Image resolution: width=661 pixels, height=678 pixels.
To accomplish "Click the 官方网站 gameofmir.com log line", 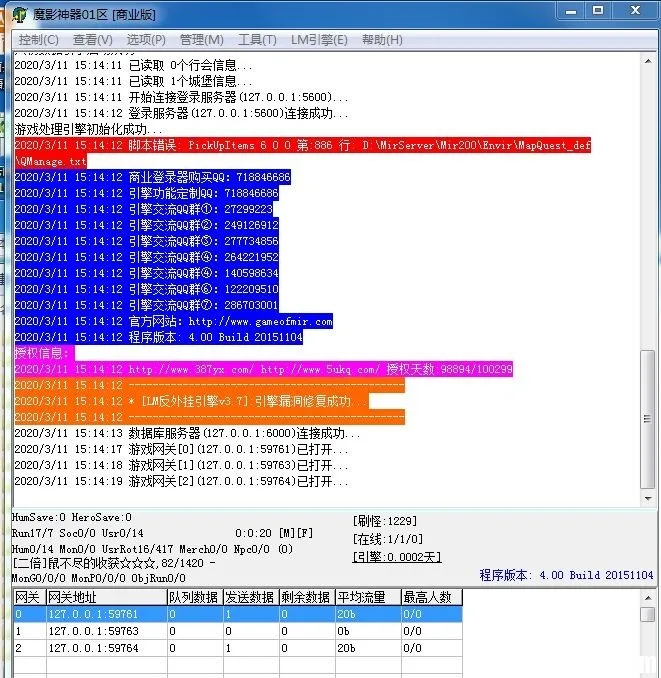I will [173, 322].
